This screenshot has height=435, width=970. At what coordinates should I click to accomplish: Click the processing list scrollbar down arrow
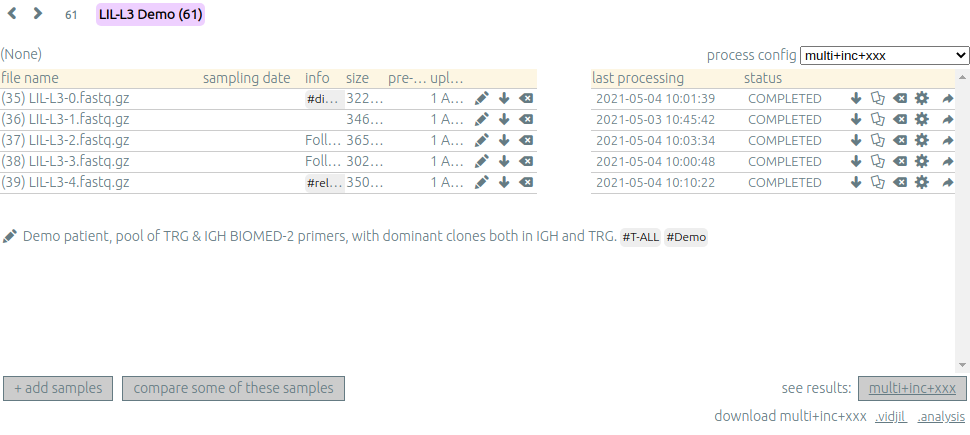pos(962,365)
